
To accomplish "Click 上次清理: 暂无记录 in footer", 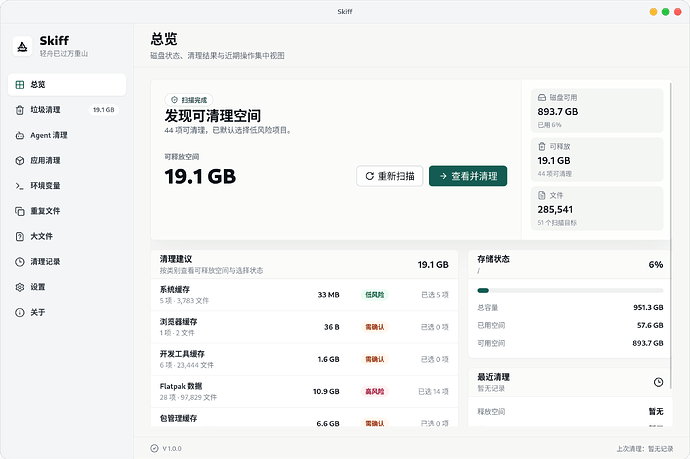I will pyautogui.click(x=645, y=449).
